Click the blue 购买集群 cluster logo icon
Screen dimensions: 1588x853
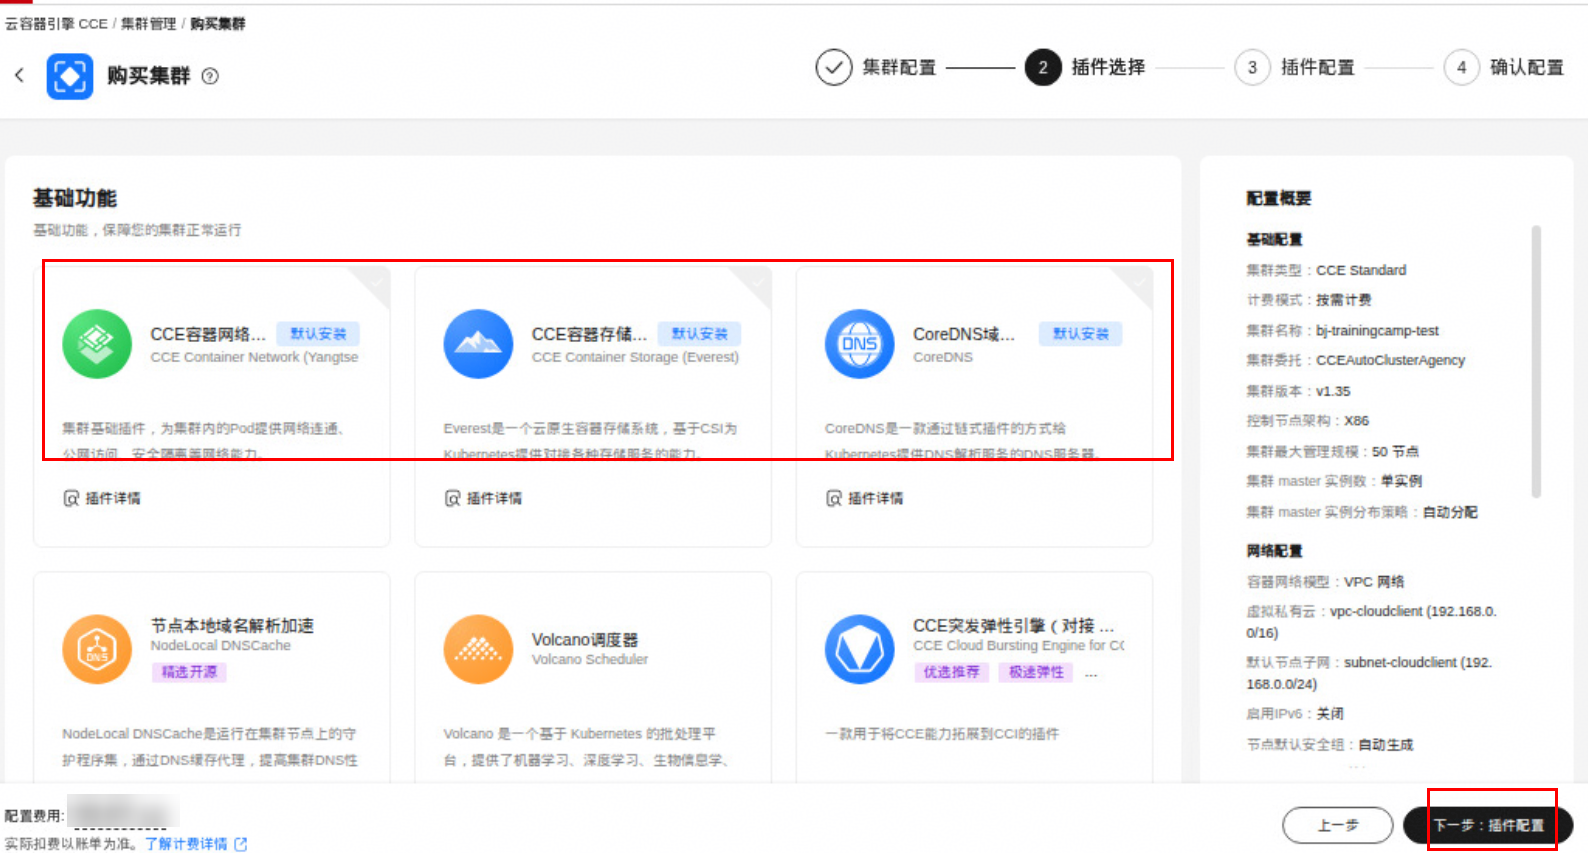[x=69, y=76]
